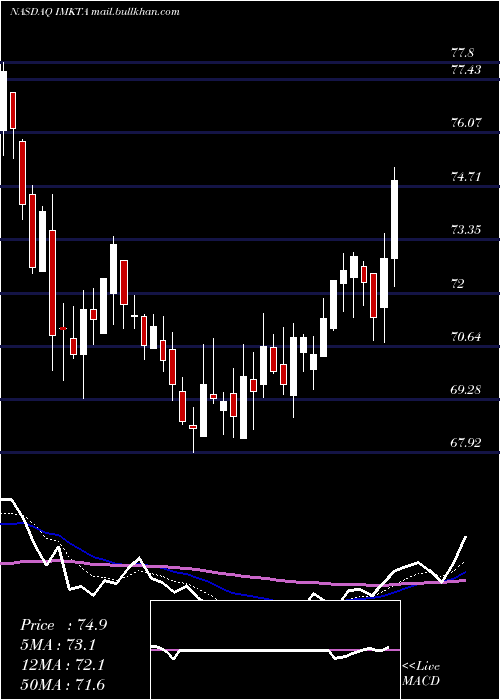
Task: Click the 76.07 price level label
Action: [x=466, y=122]
